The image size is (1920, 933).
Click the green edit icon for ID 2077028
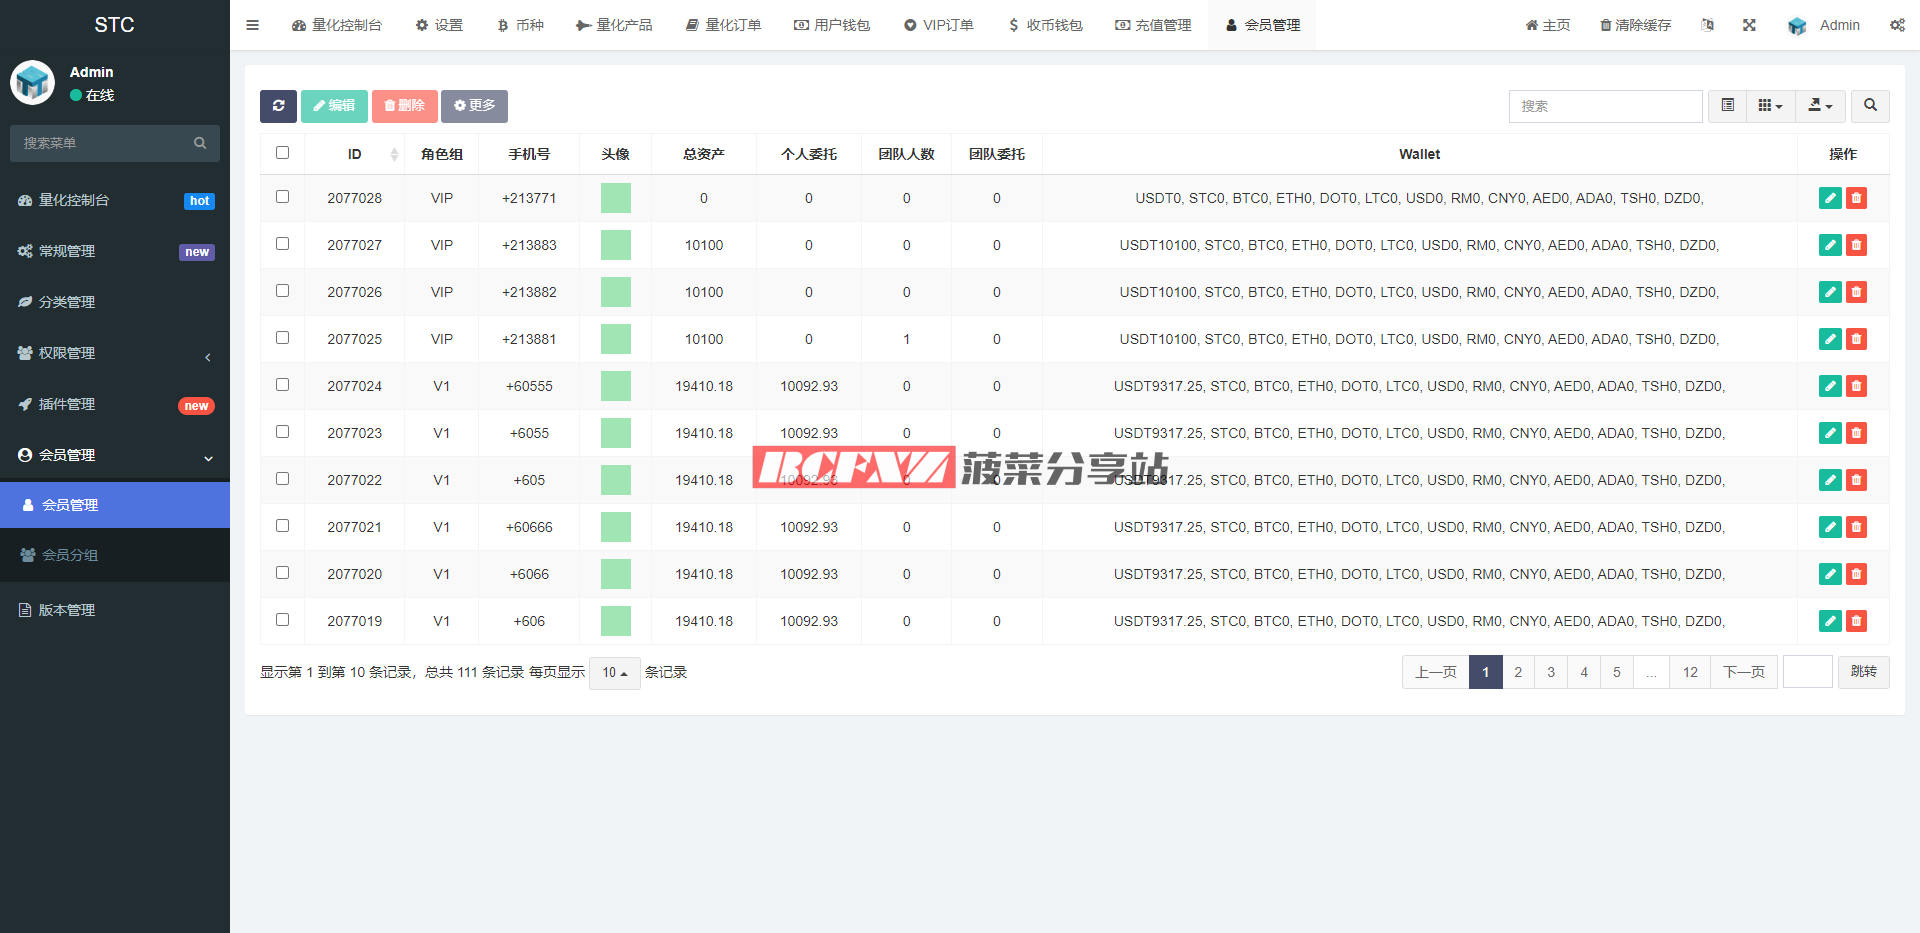[1830, 198]
